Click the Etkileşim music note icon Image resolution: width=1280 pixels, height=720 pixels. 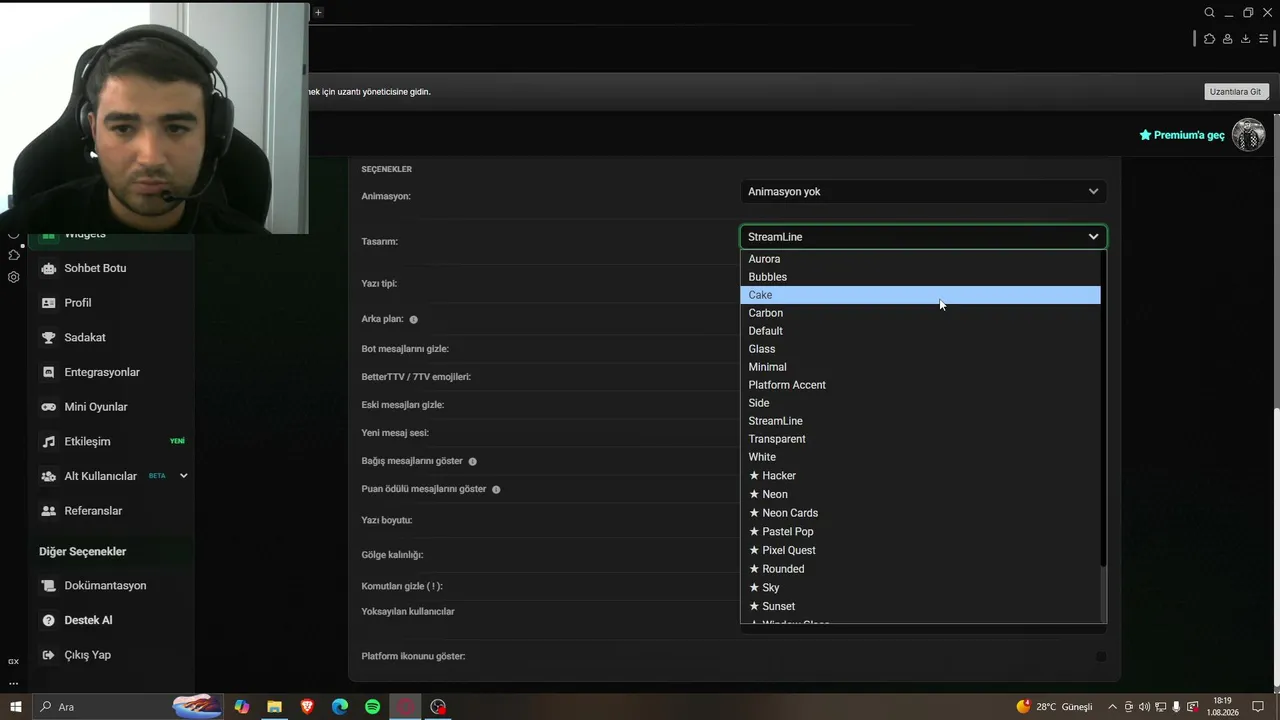(x=48, y=441)
